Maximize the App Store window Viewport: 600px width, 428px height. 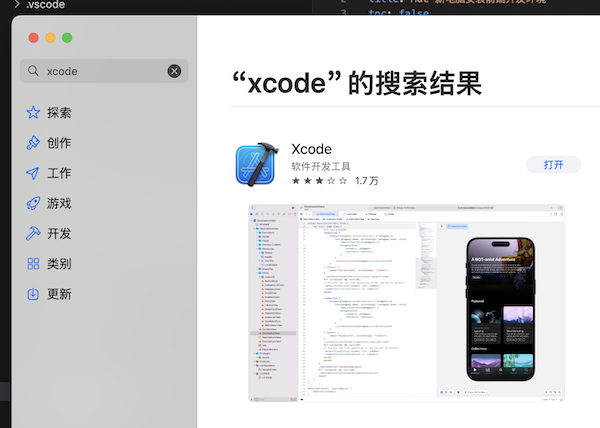tap(67, 38)
